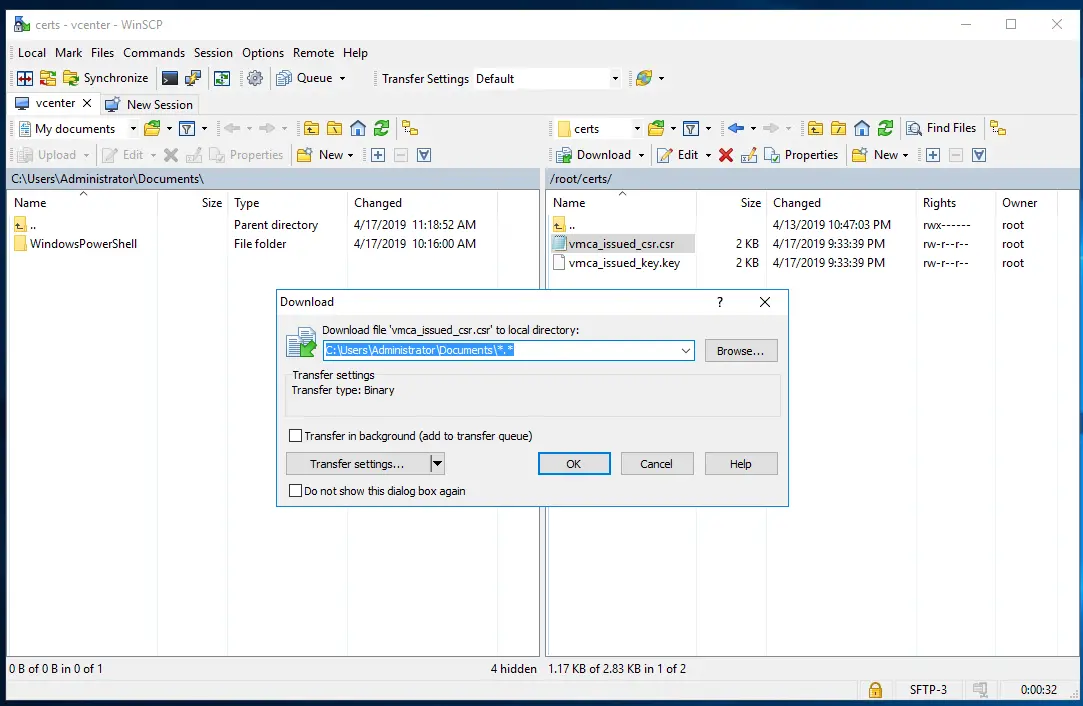The height and width of the screenshot is (706, 1083).
Task: Refresh the remote panel
Action: 885,128
